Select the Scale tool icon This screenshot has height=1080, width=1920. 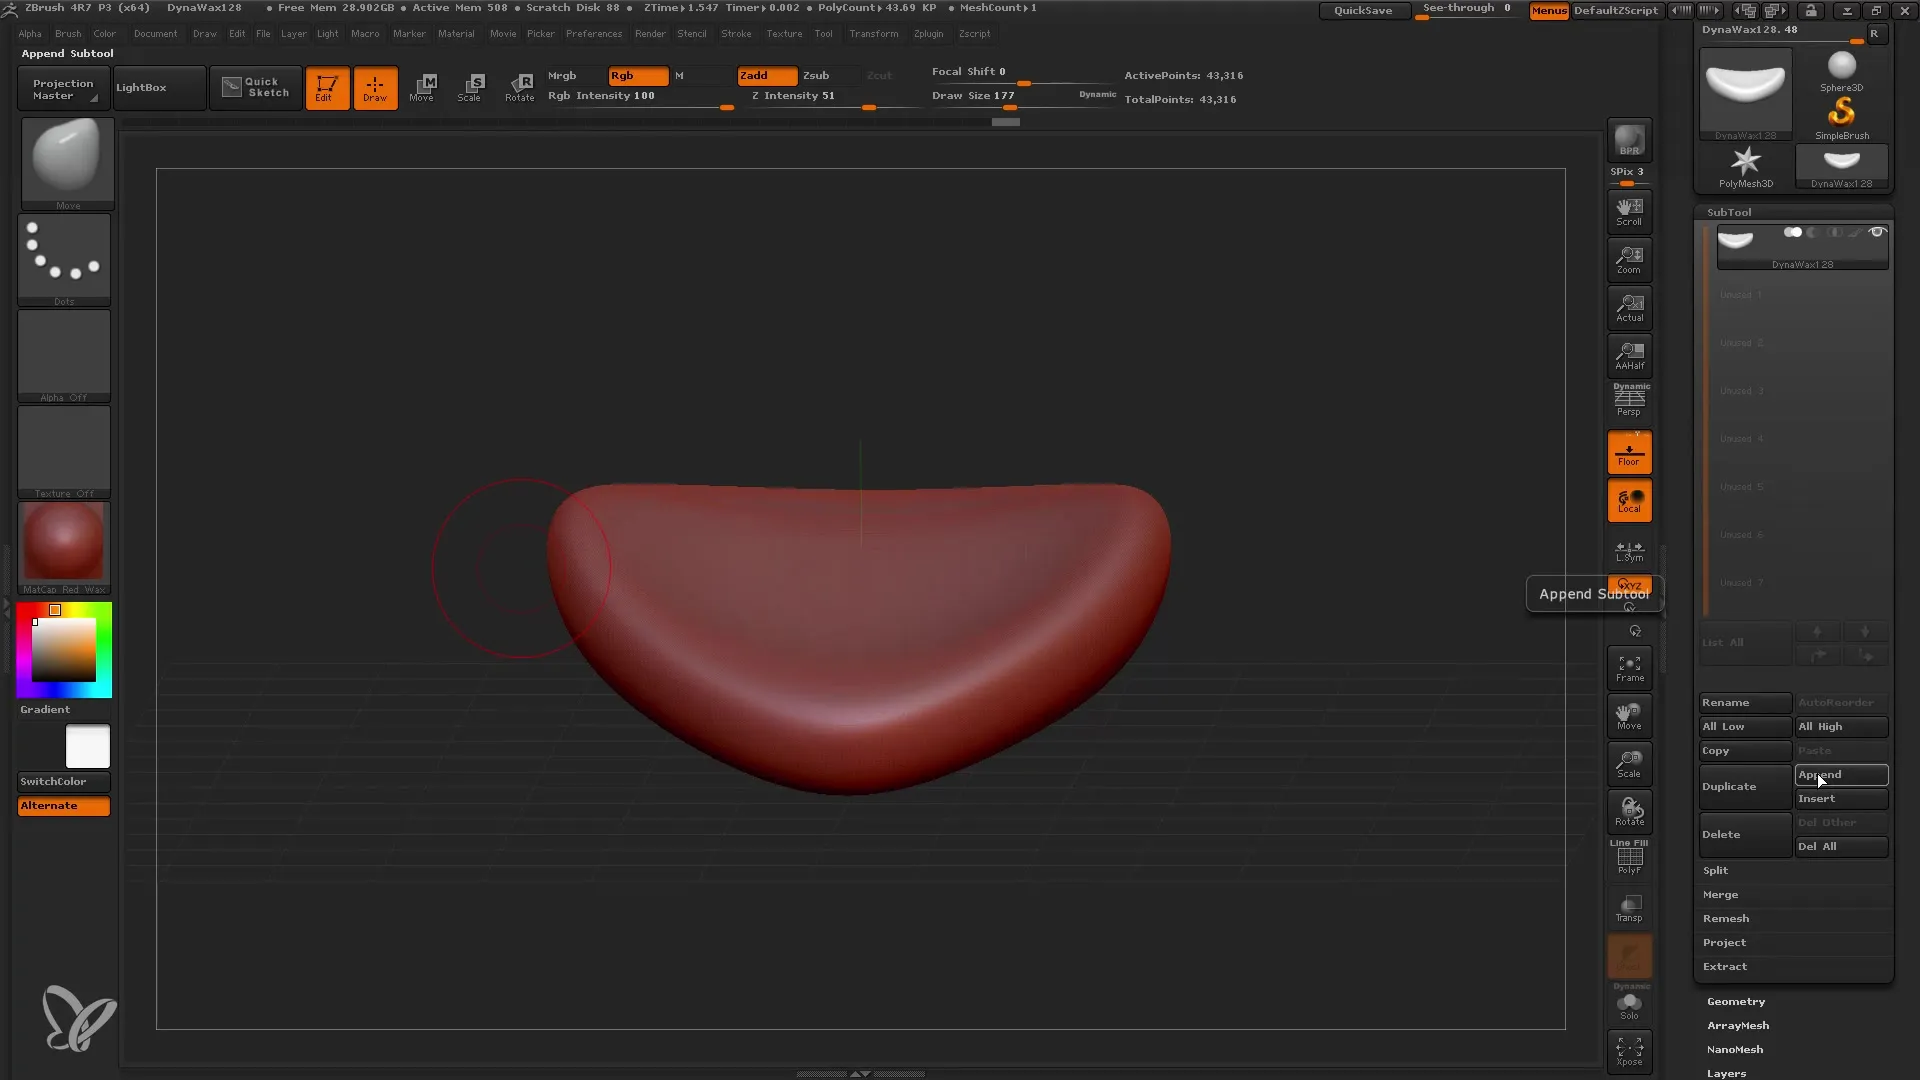click(x=468, y=86)
